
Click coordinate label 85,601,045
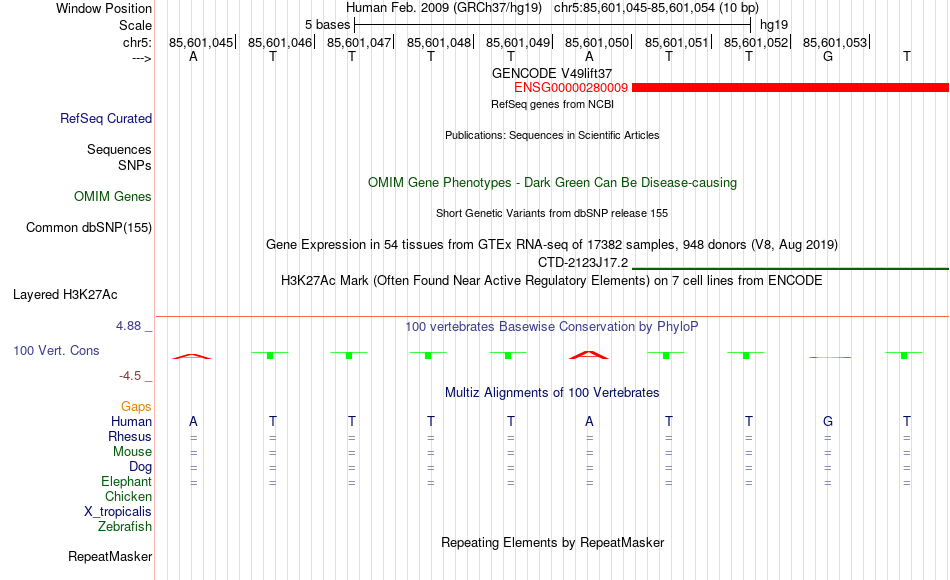201,42
